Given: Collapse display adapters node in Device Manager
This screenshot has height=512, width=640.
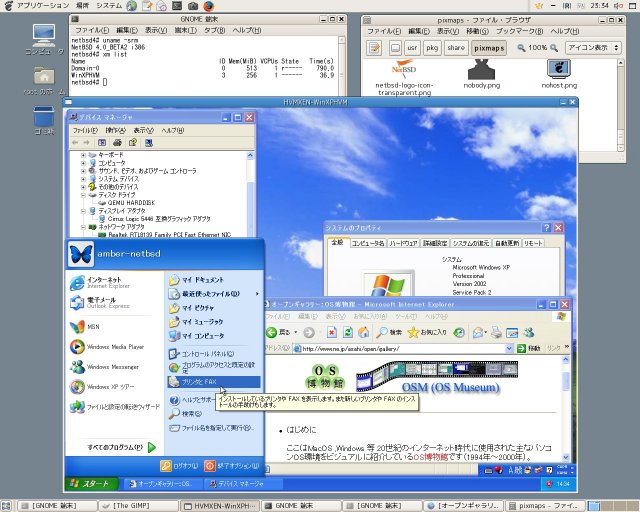Looking at the screenshot, I should click(83, 211).
